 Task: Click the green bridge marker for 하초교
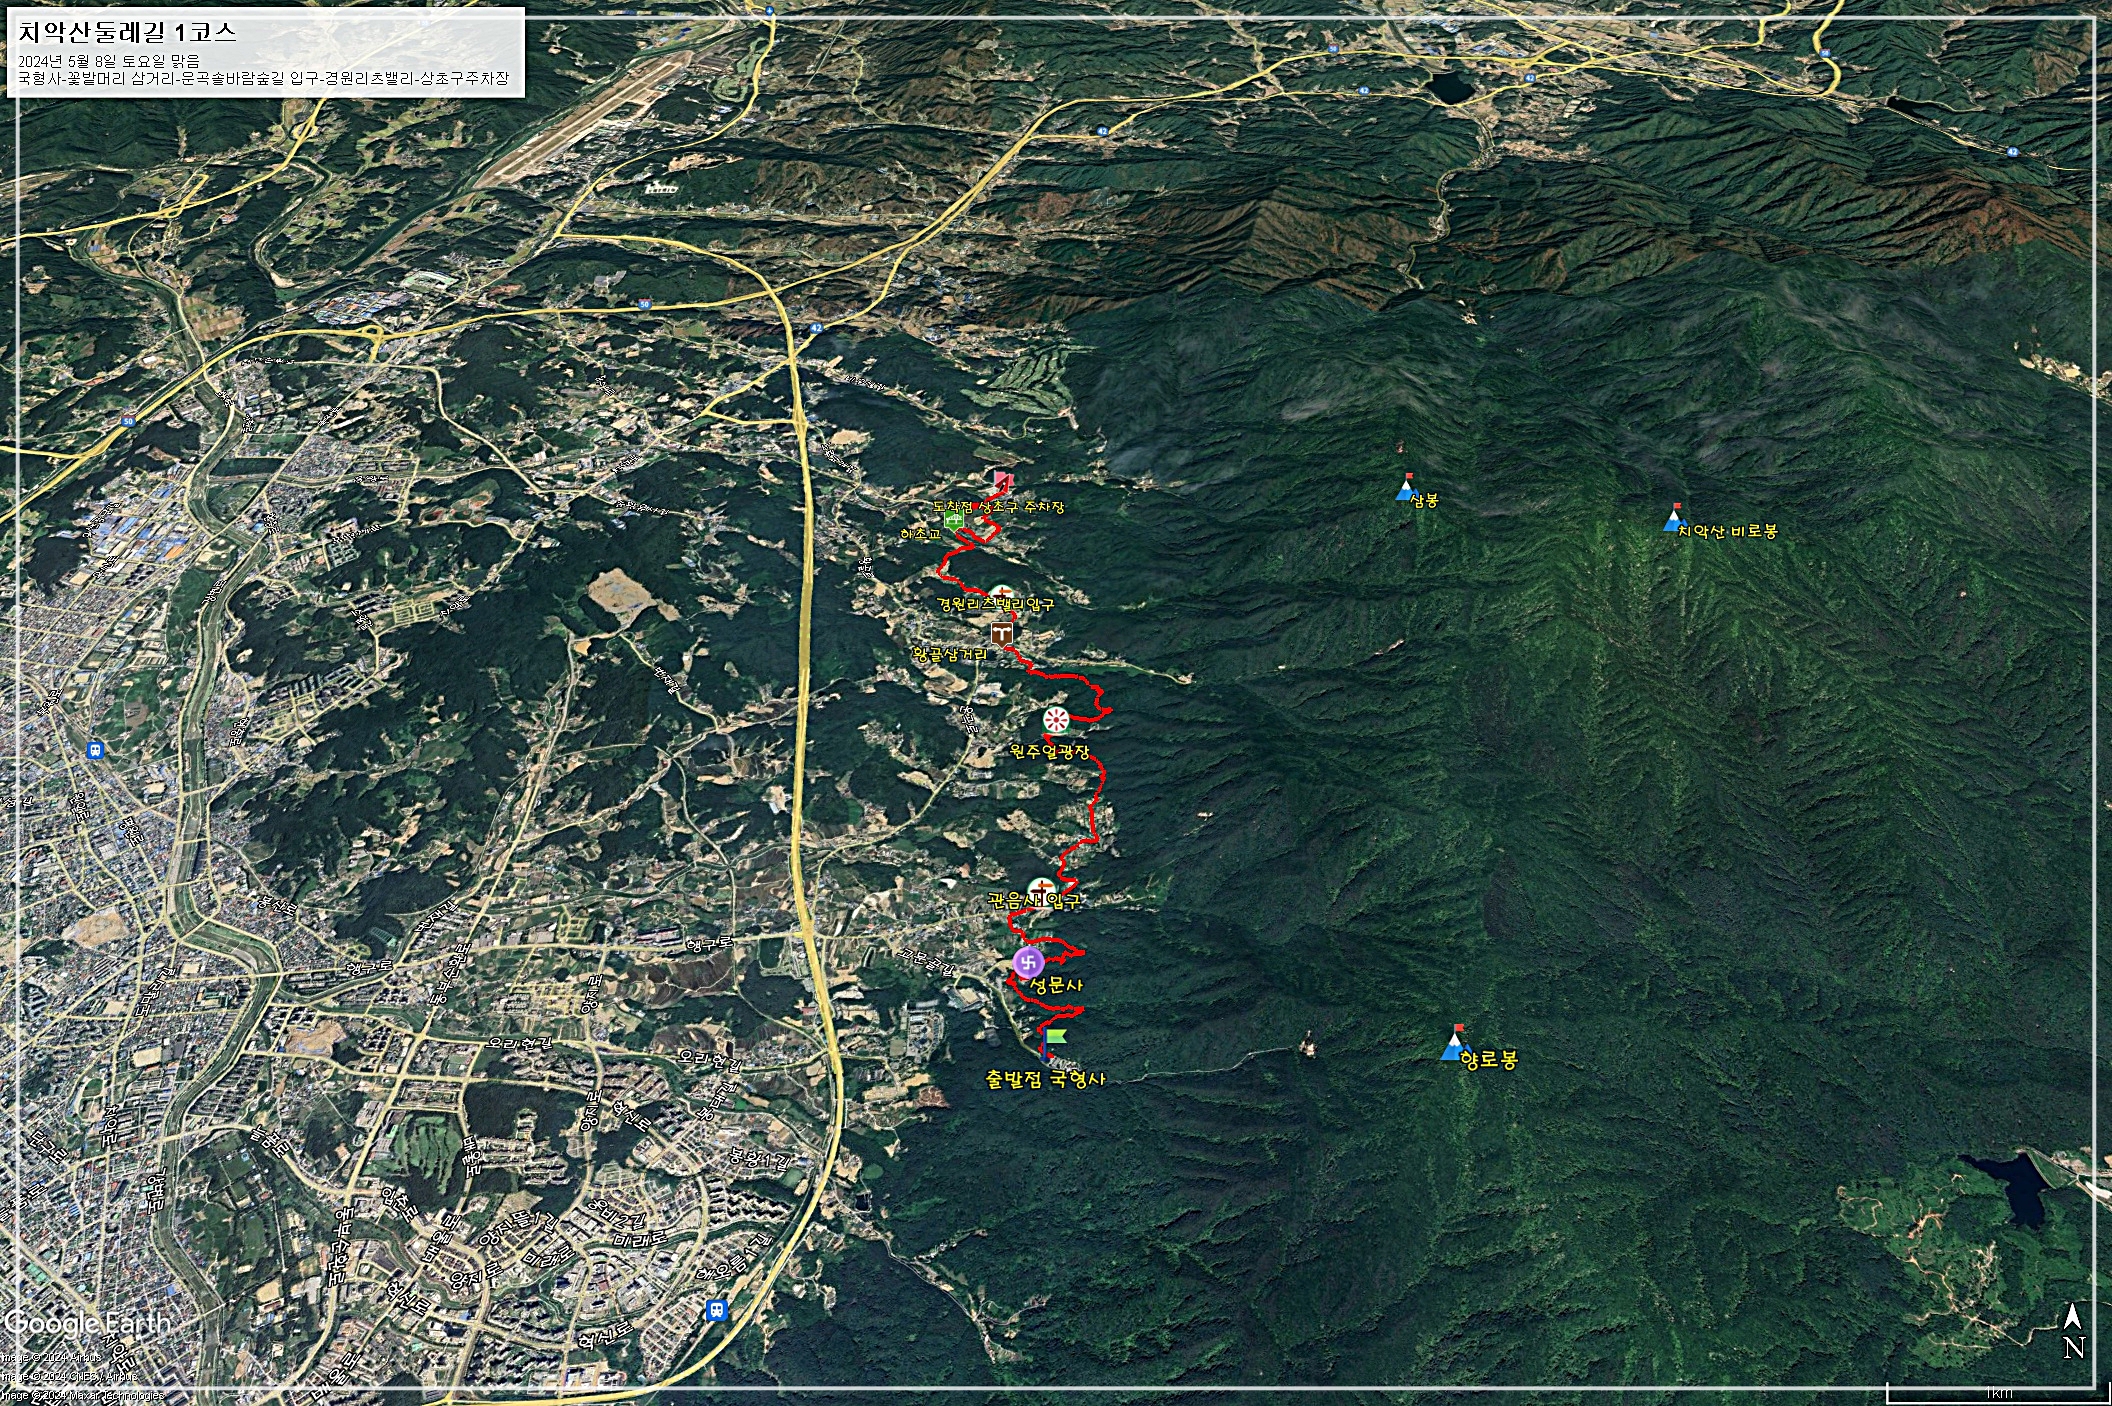(954, 520)
